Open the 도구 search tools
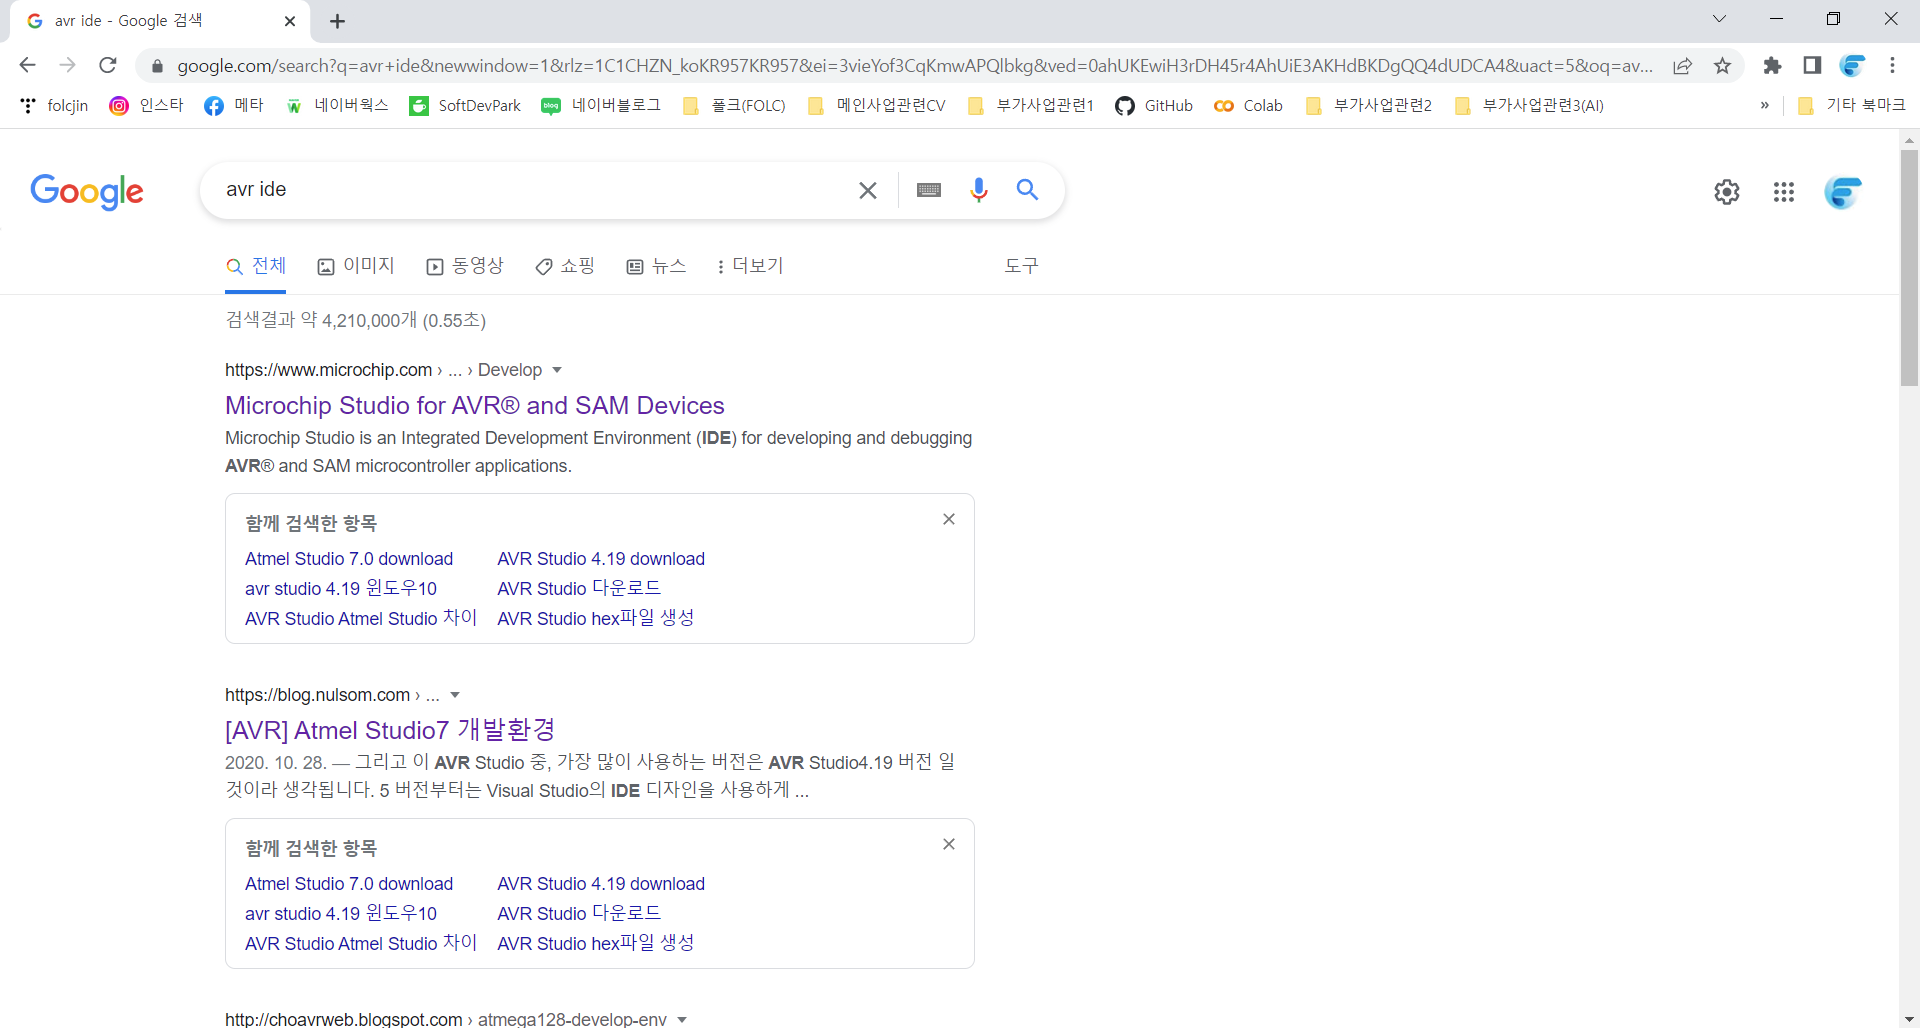Screen dimensions: 1920x1028 (x=1021, y=266)
